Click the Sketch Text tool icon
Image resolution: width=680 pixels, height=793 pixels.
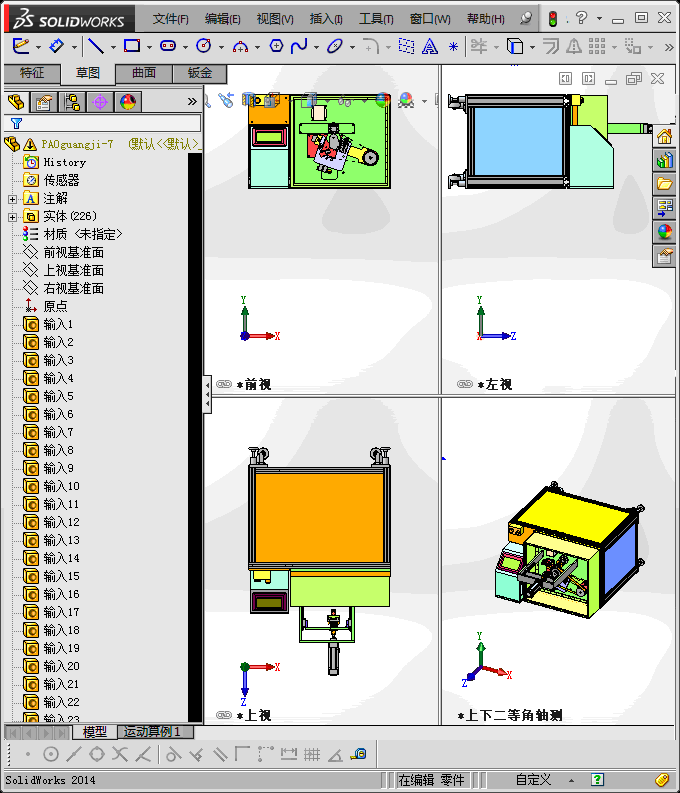tap(430, 47)
